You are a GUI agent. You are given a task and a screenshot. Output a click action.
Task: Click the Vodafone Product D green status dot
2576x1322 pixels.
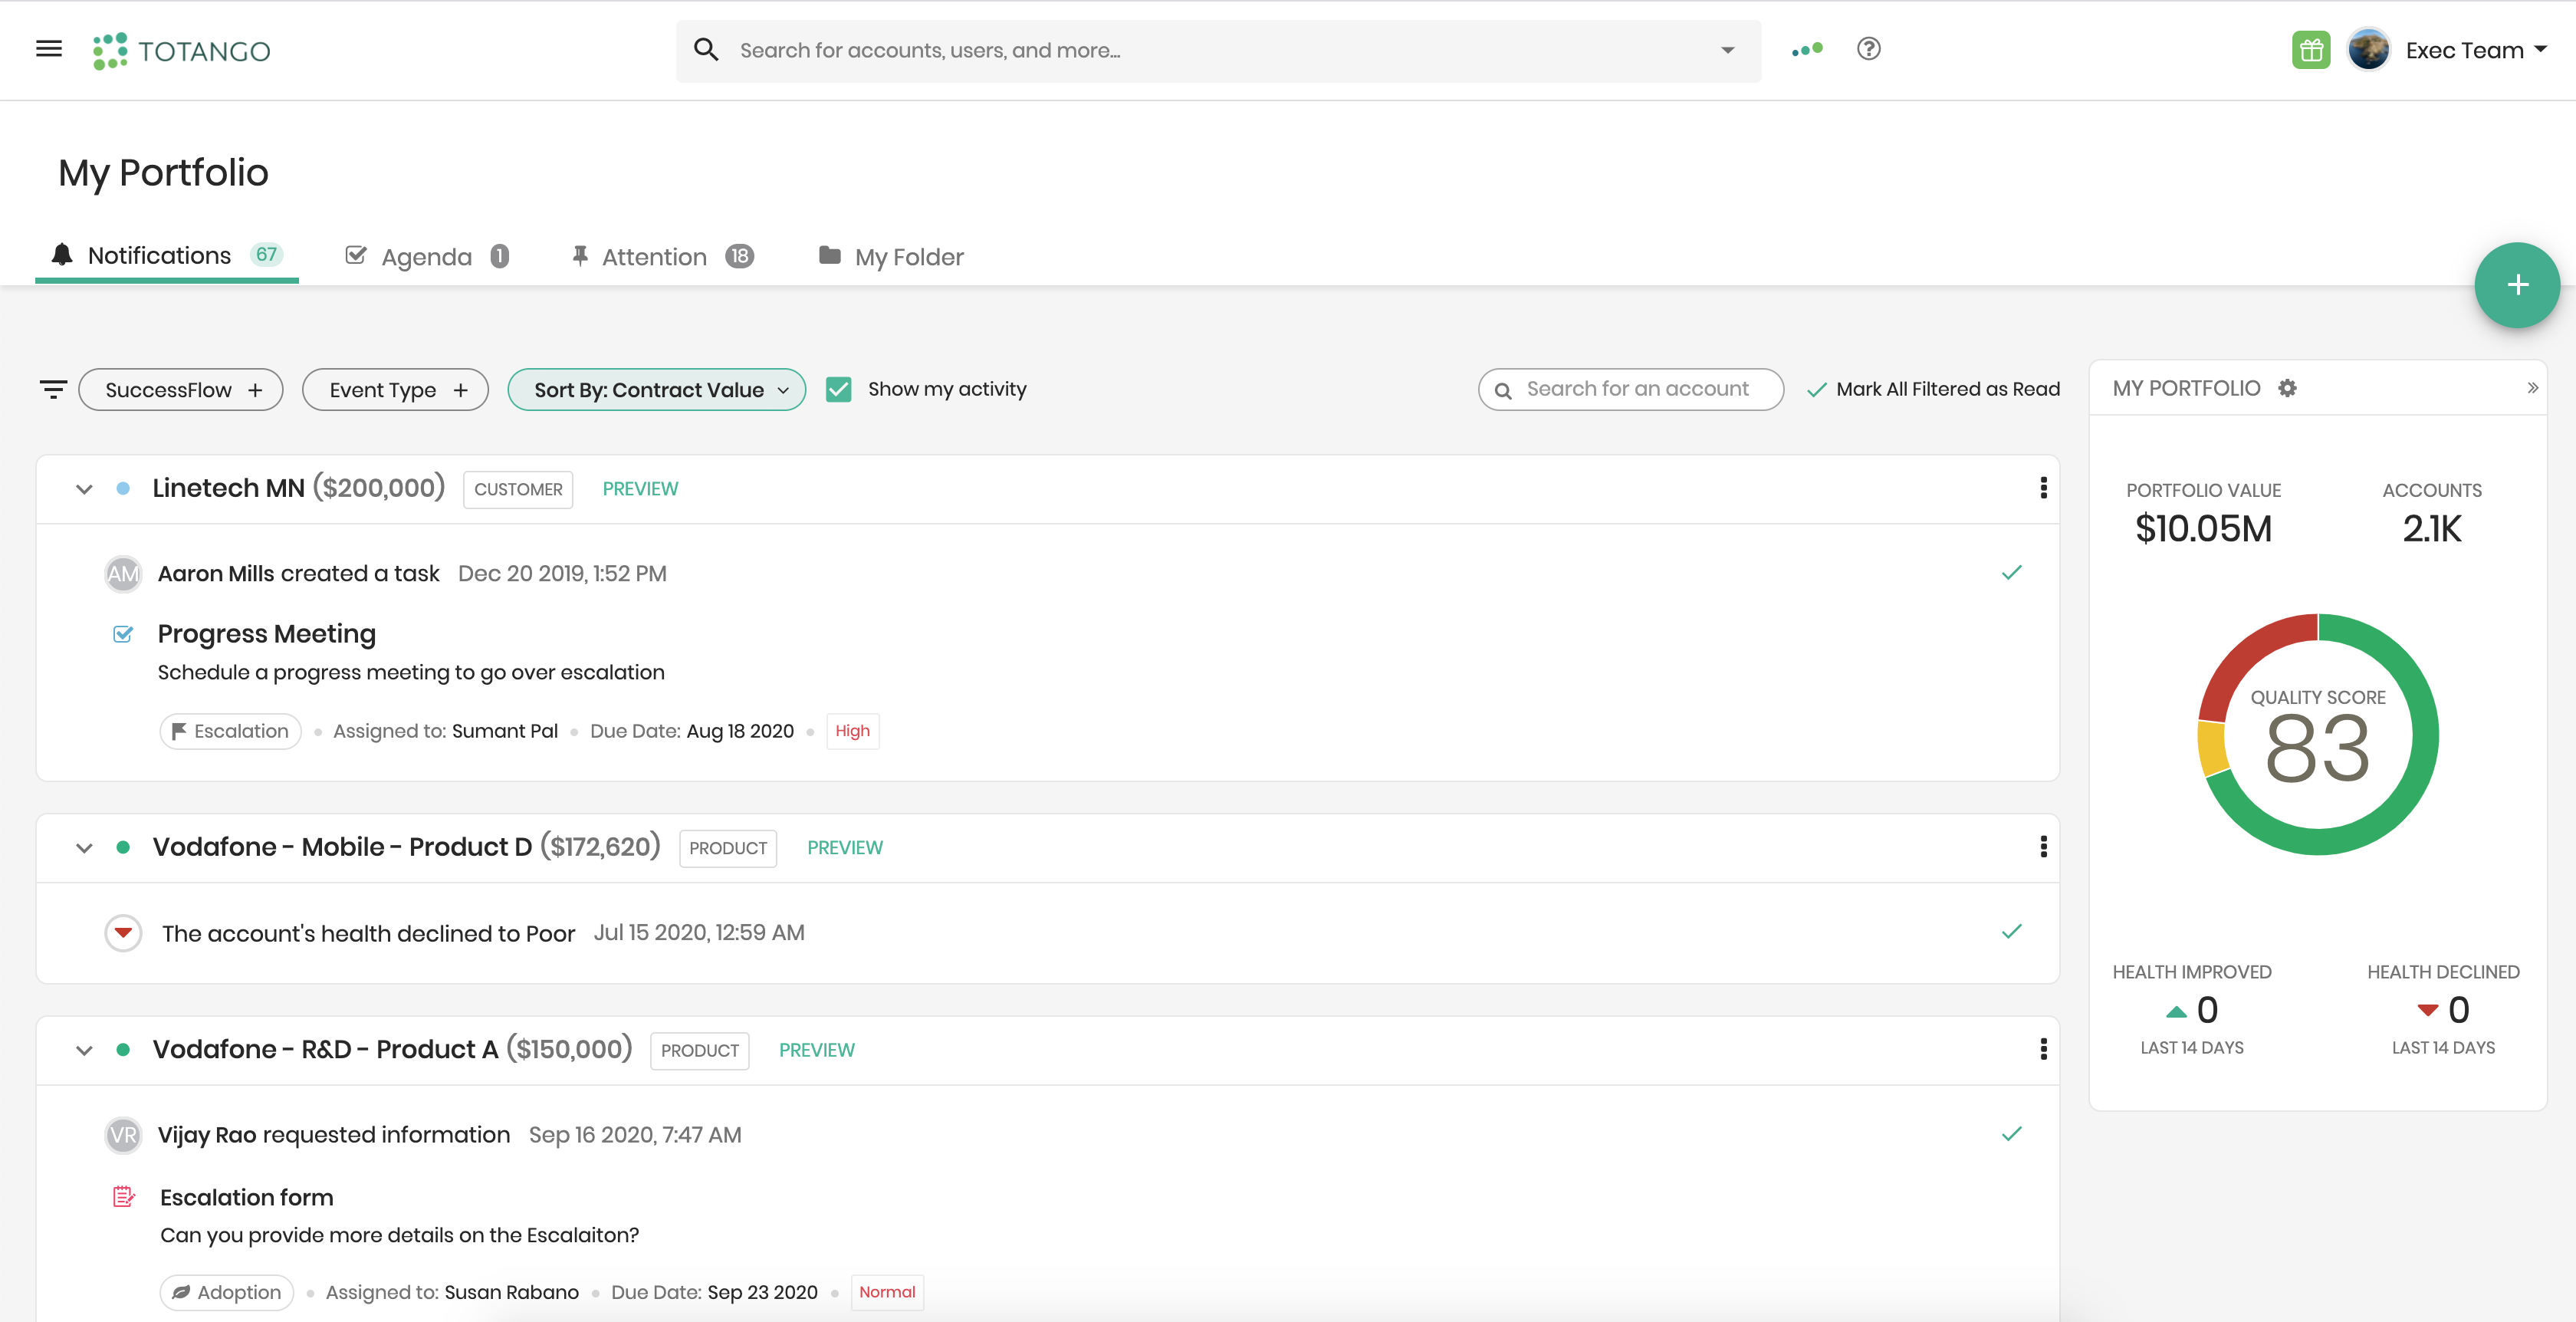pyautogui.click(x=123, y=847)
